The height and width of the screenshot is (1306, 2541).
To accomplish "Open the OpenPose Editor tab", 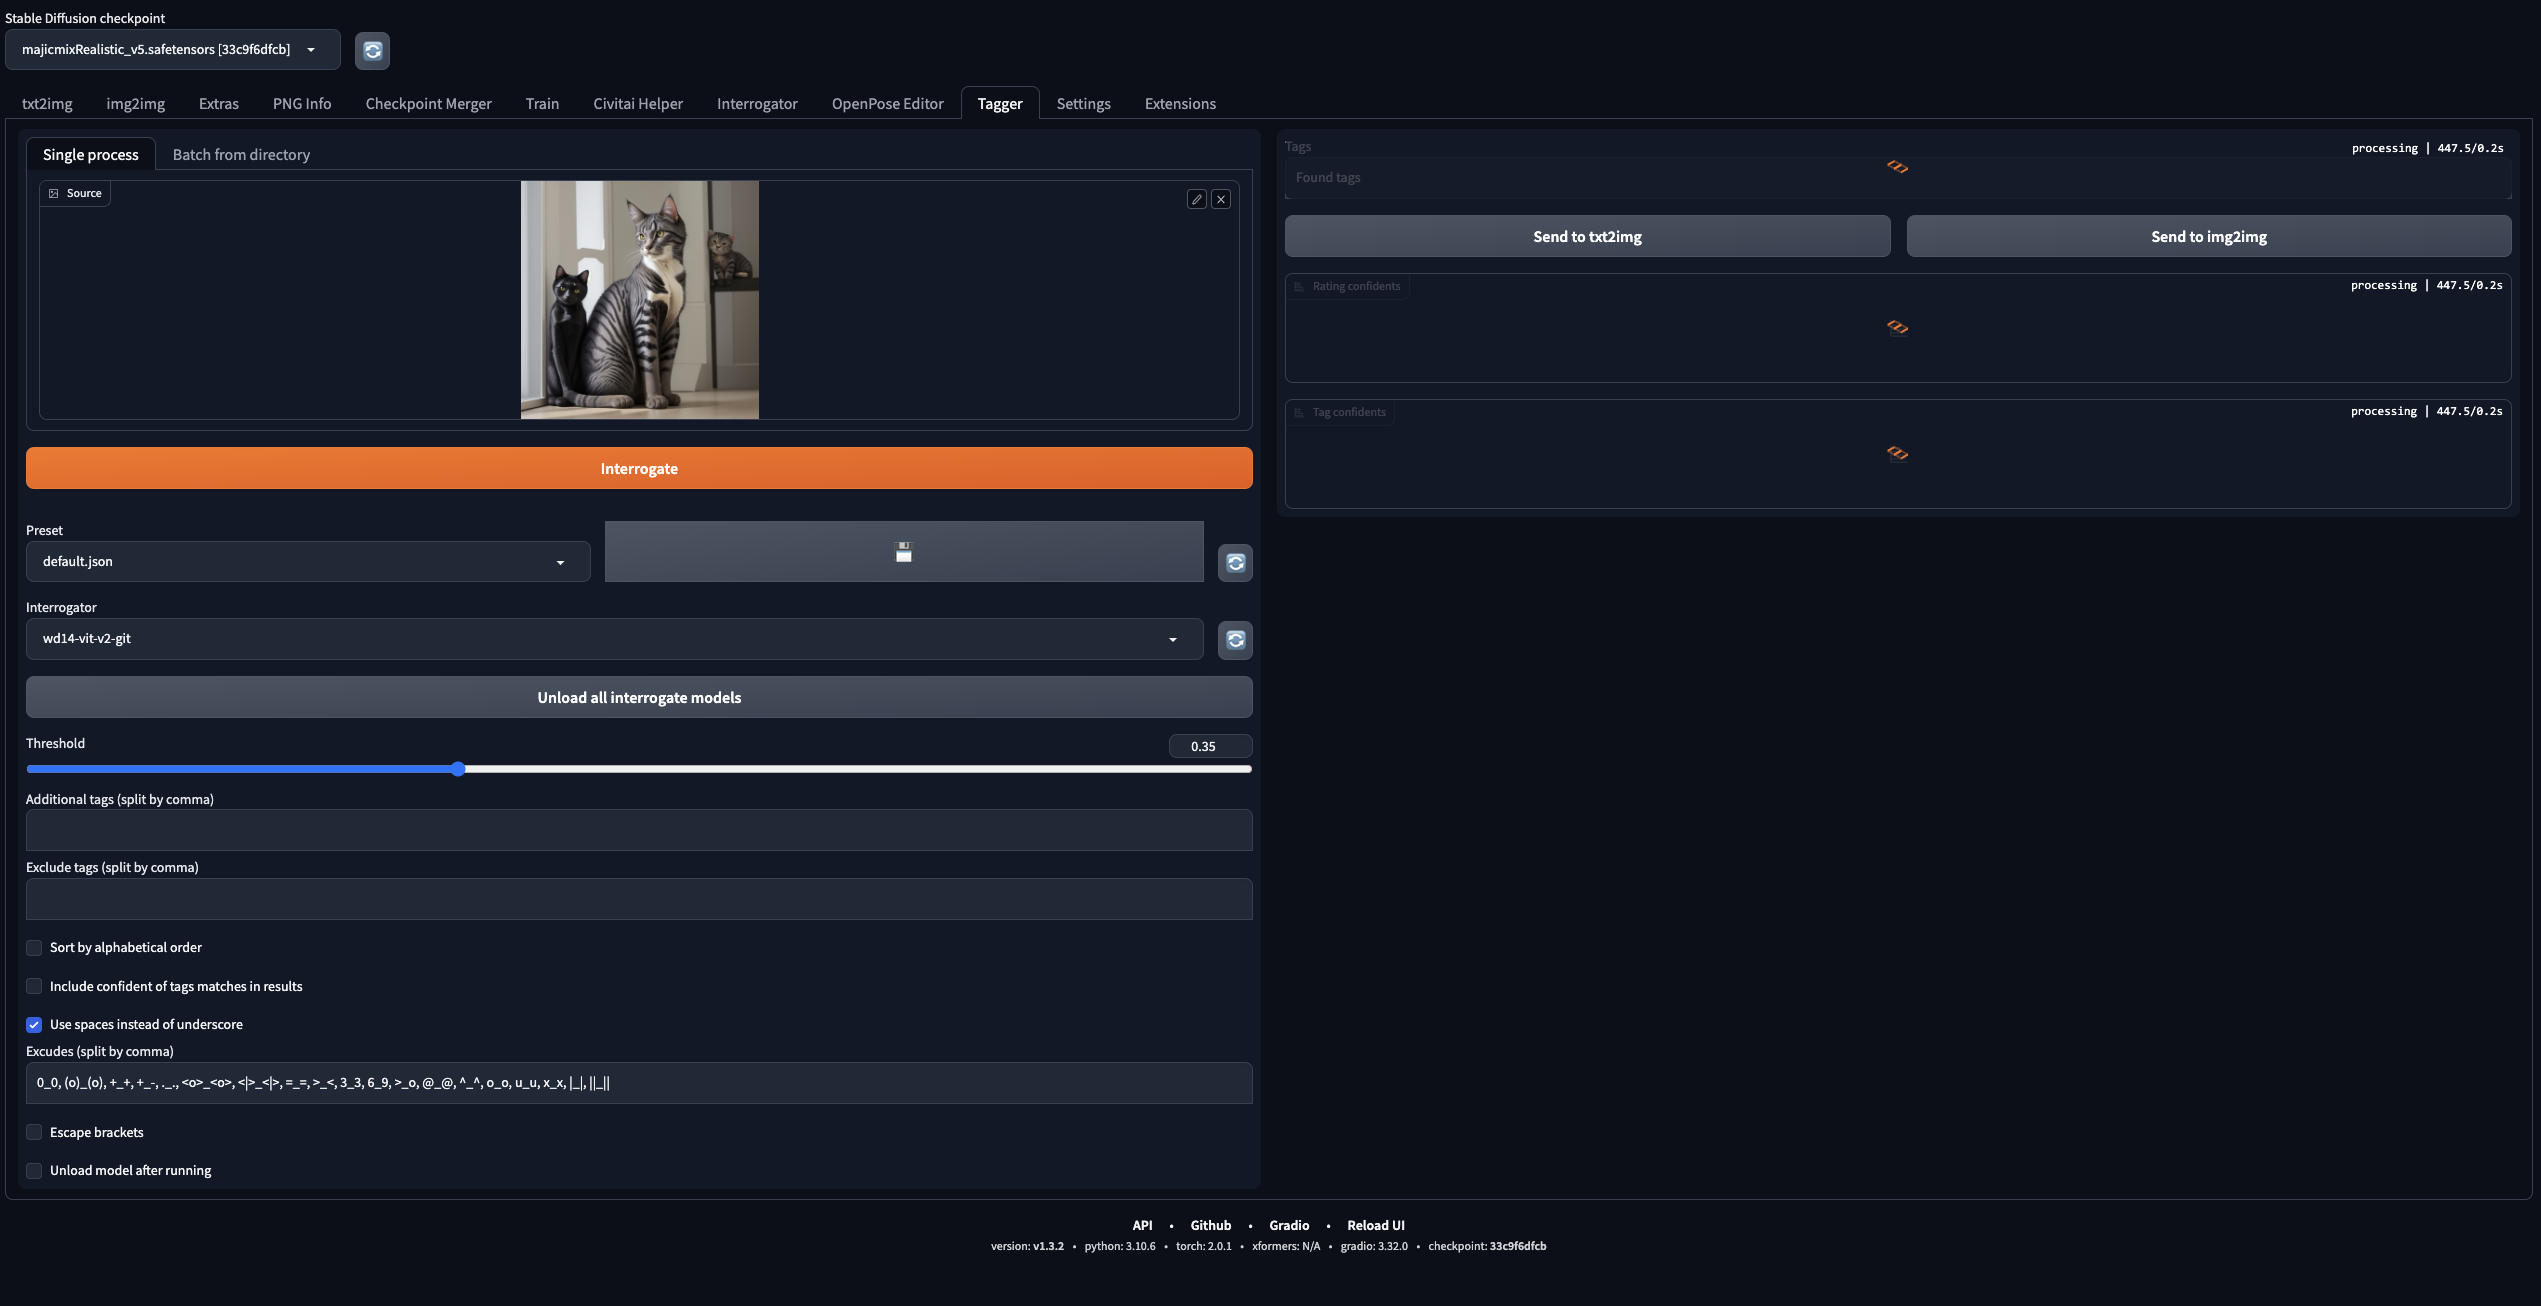I will point(887,103).
